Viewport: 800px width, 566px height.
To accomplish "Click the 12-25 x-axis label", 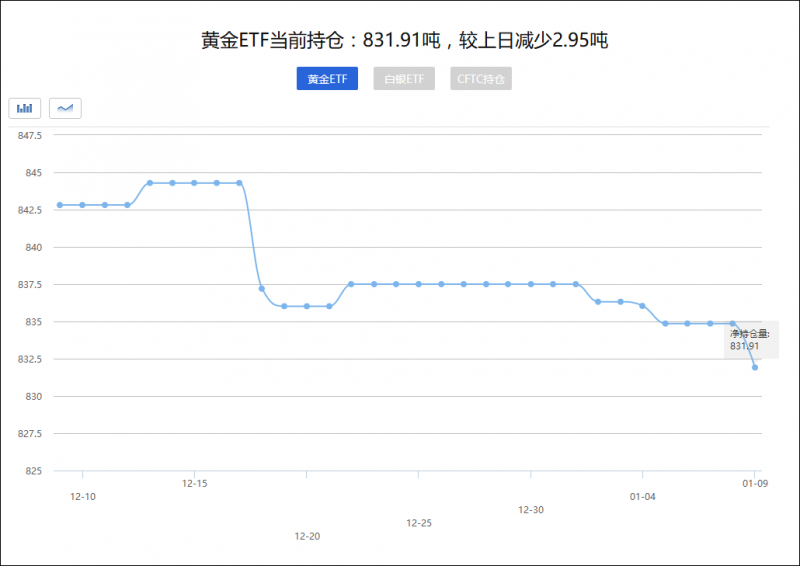I will pos(419,523).
